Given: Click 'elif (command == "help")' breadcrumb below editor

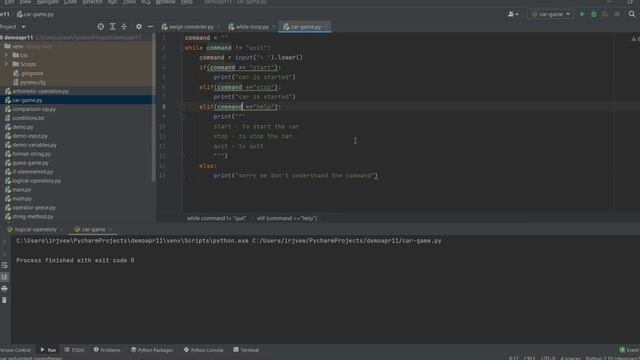Looking at the screenshot, I should tap(287, 218).
